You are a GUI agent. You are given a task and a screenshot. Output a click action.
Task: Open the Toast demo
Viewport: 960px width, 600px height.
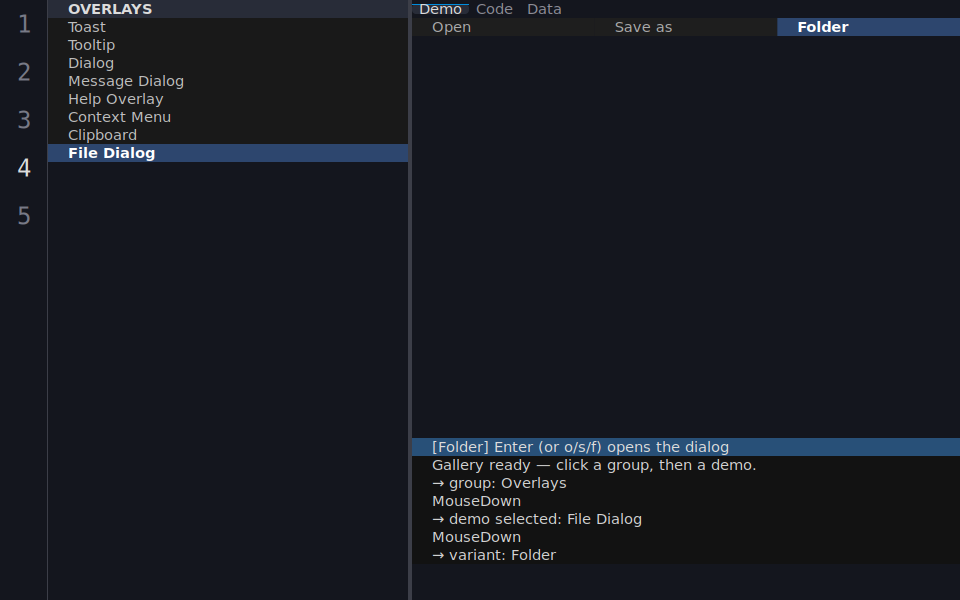[228, 27]
